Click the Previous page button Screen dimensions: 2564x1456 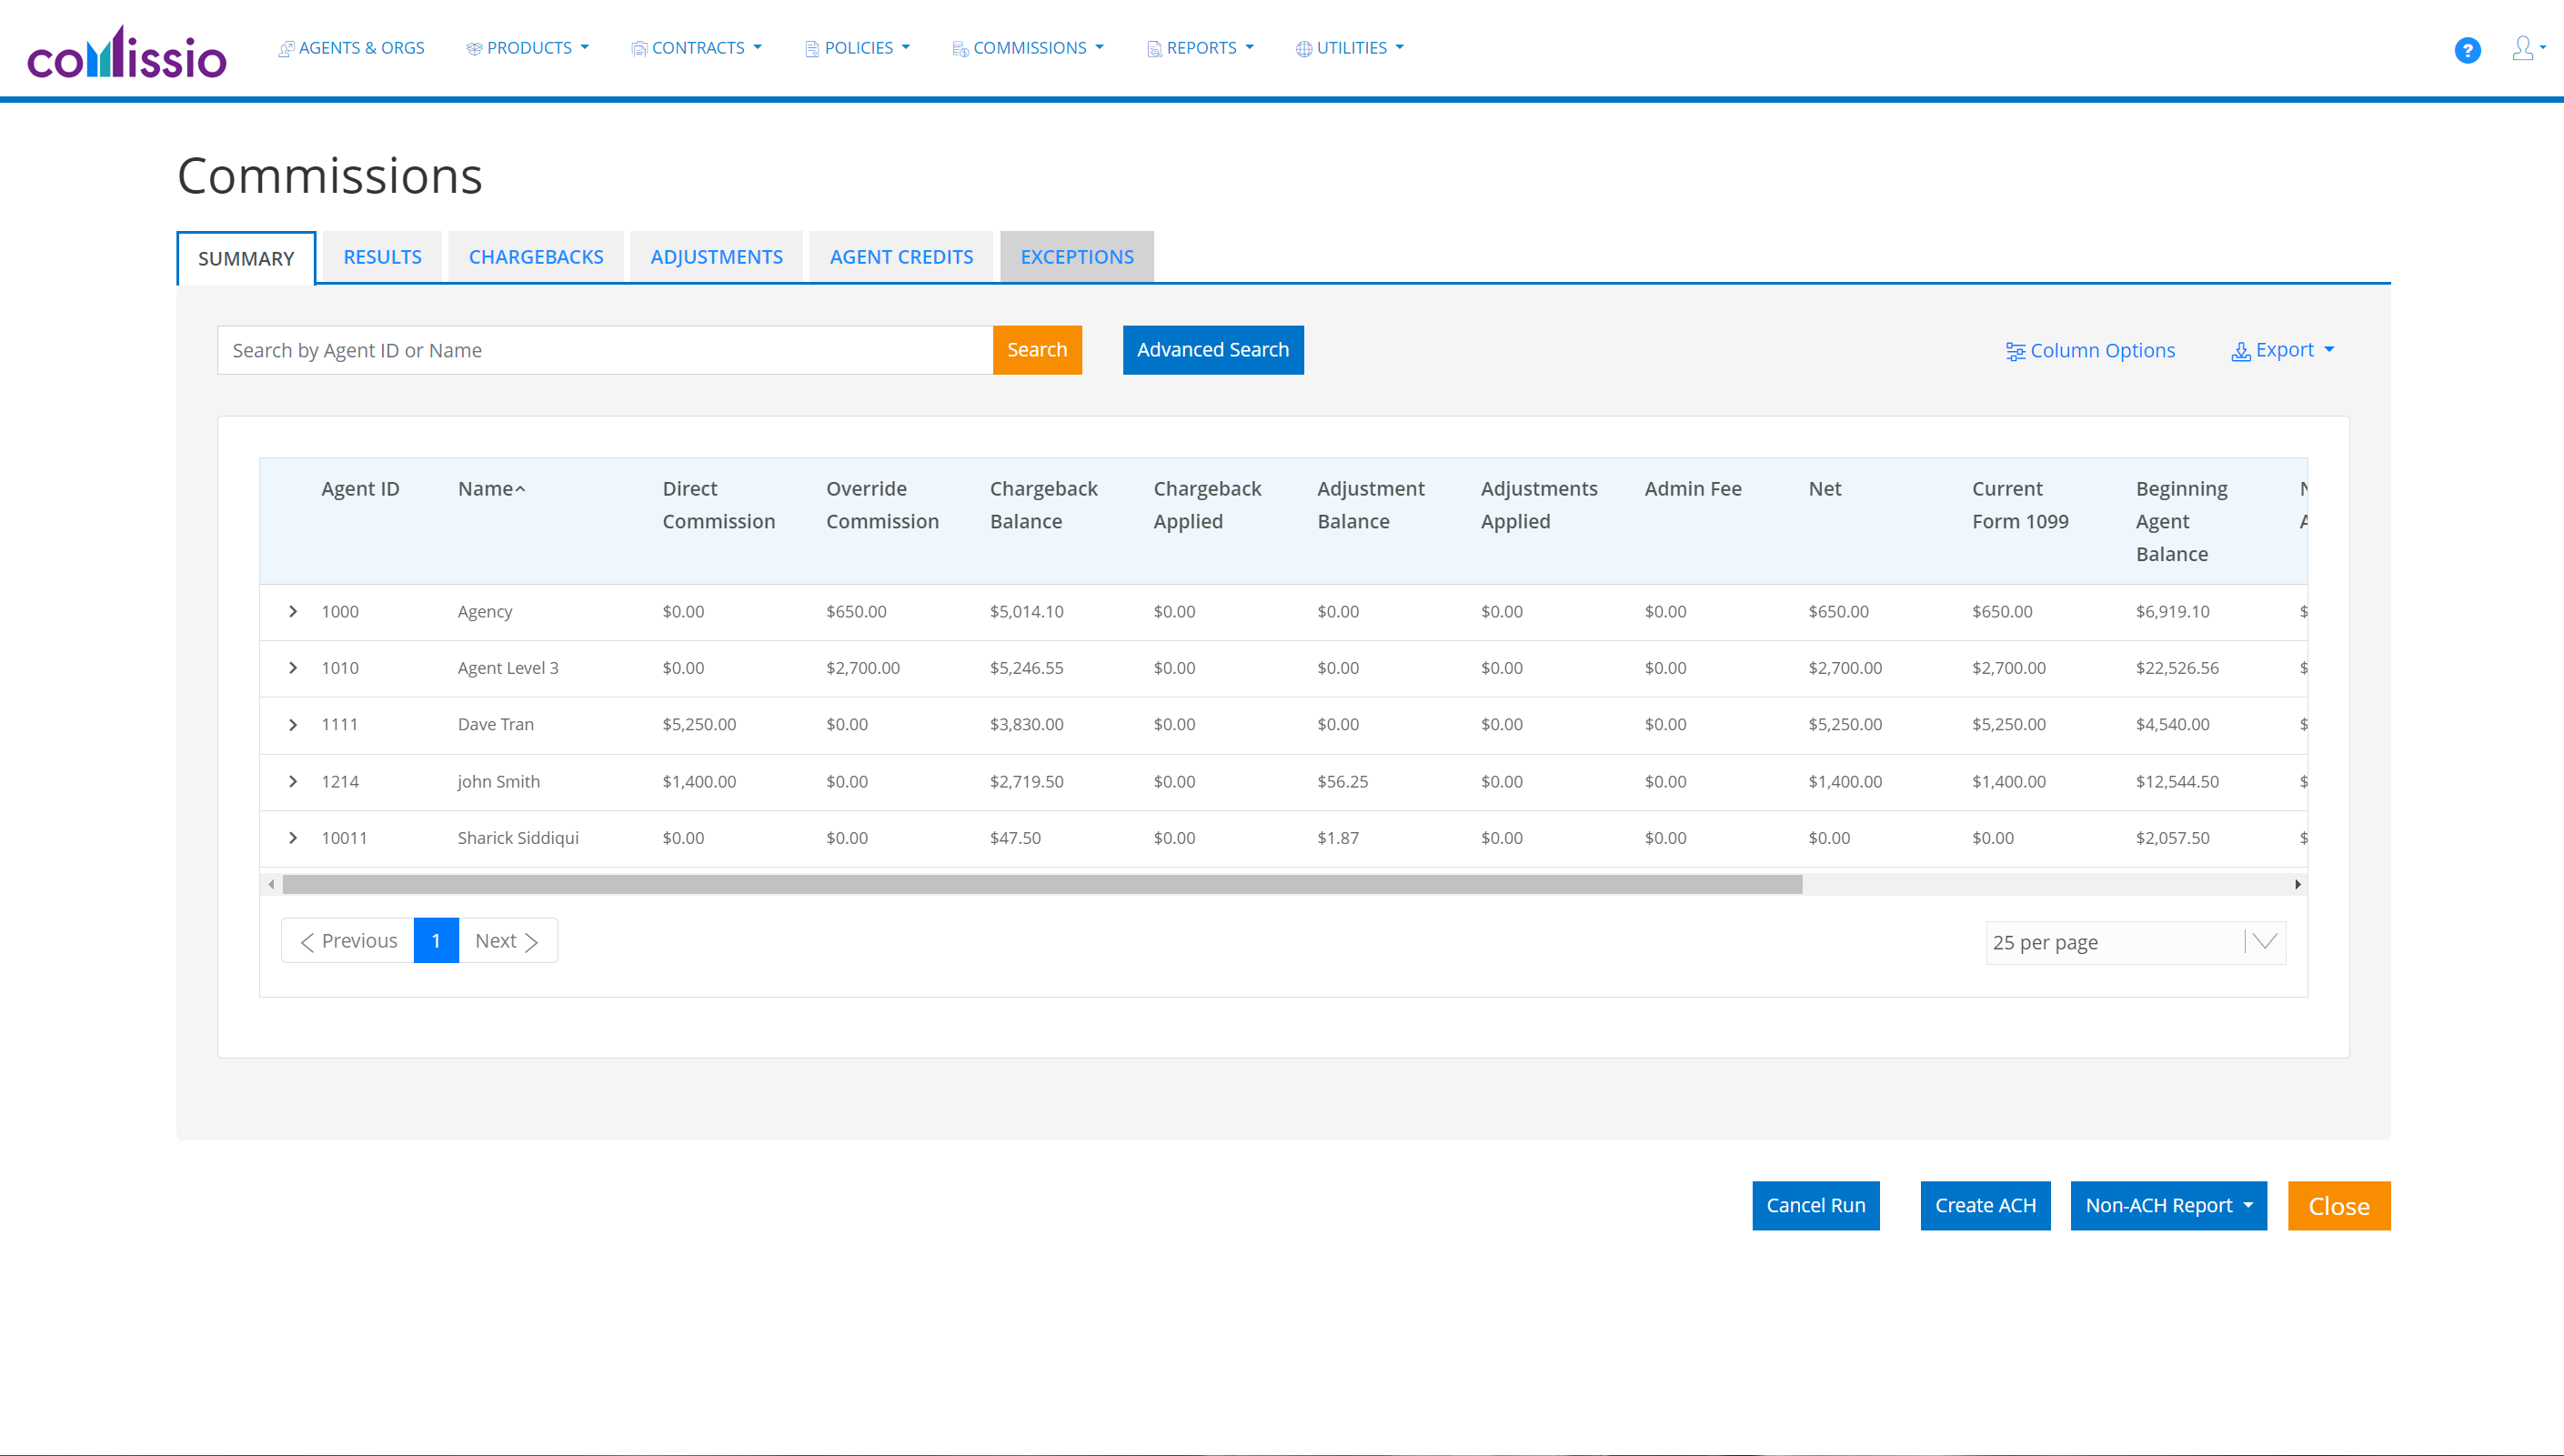348,940
